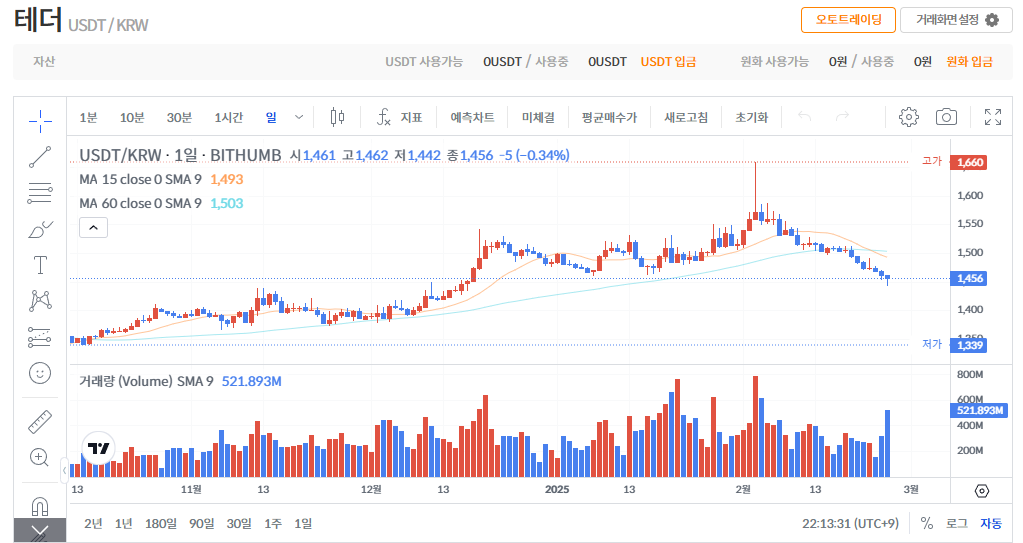Viewport: 1023px width, 543px height.
Task: Select the text annotation tool
Action: pyautogui.click(x=40, y=265)
